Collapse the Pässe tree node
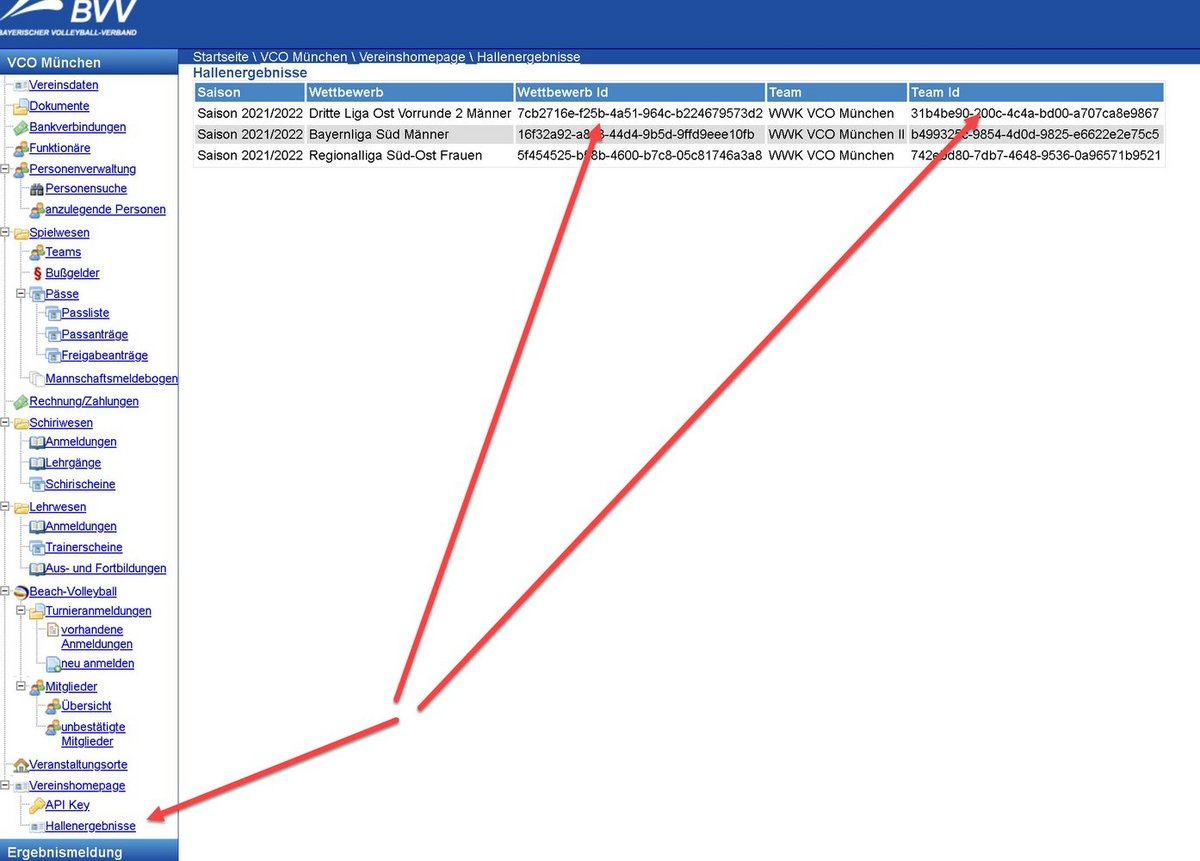1200x861 pixels. [x=21, y=294]
